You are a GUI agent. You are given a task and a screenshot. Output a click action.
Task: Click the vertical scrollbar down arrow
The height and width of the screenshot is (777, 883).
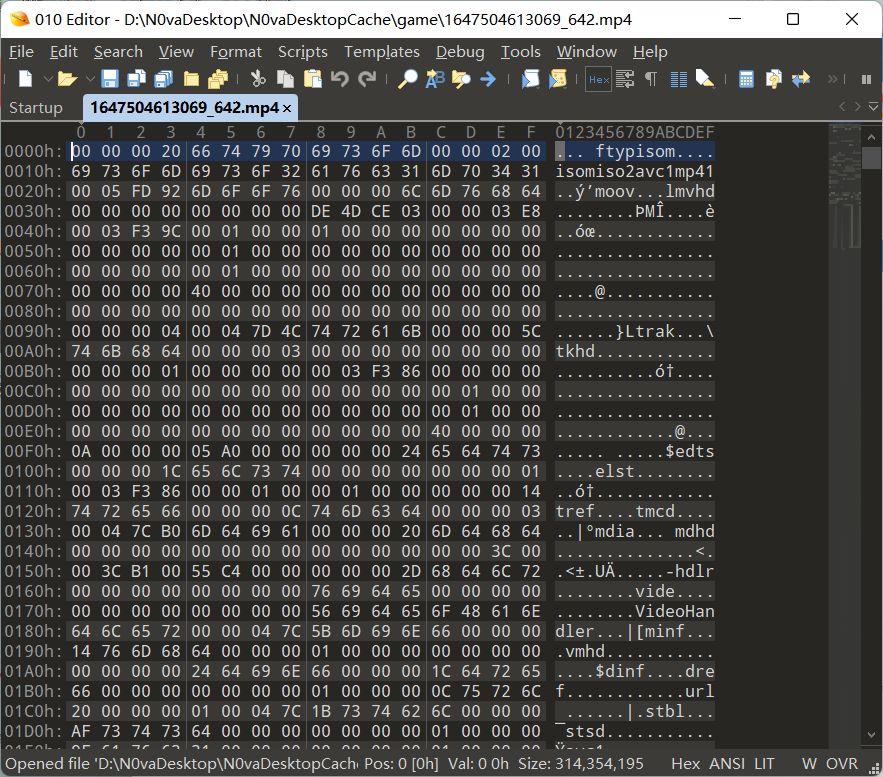coord(871,734)
